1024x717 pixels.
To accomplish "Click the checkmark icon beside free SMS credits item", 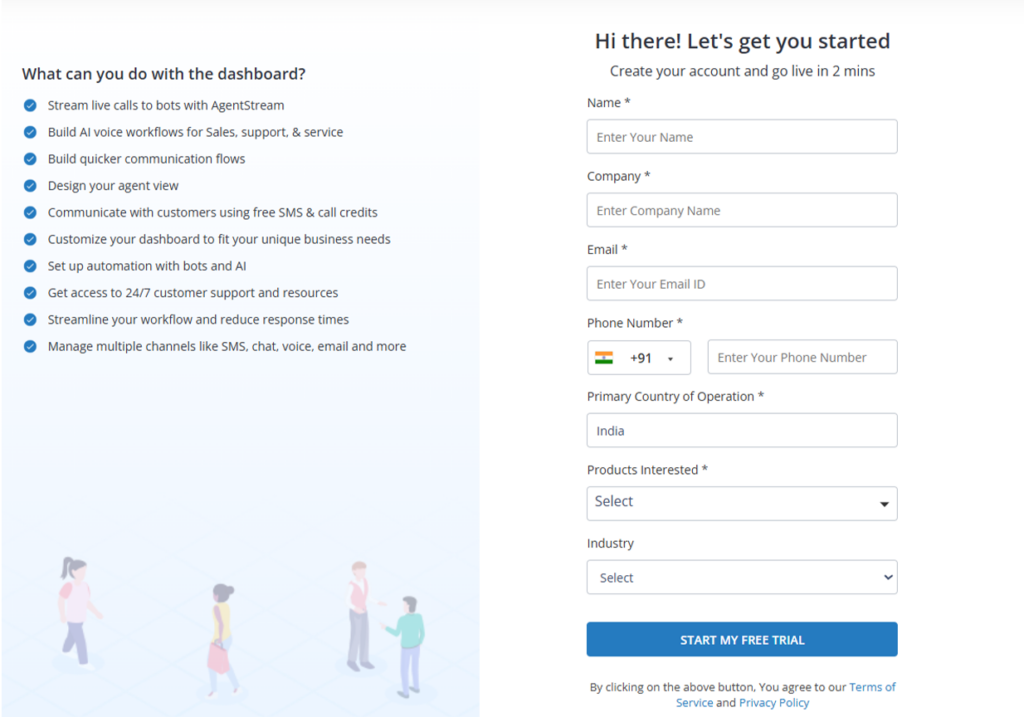I will (x=31, y=213).
